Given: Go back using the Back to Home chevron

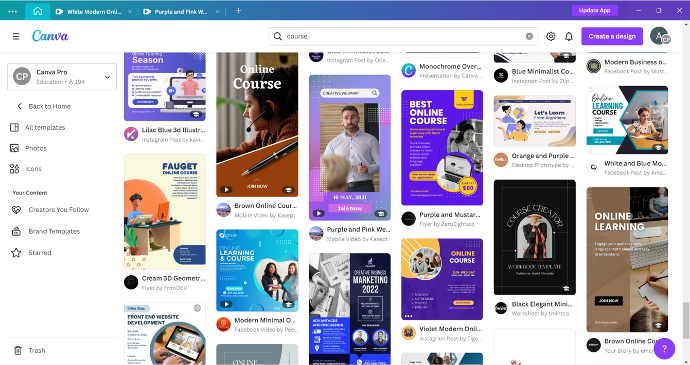Looking at the screenshot, I should (x=19, y=106).
